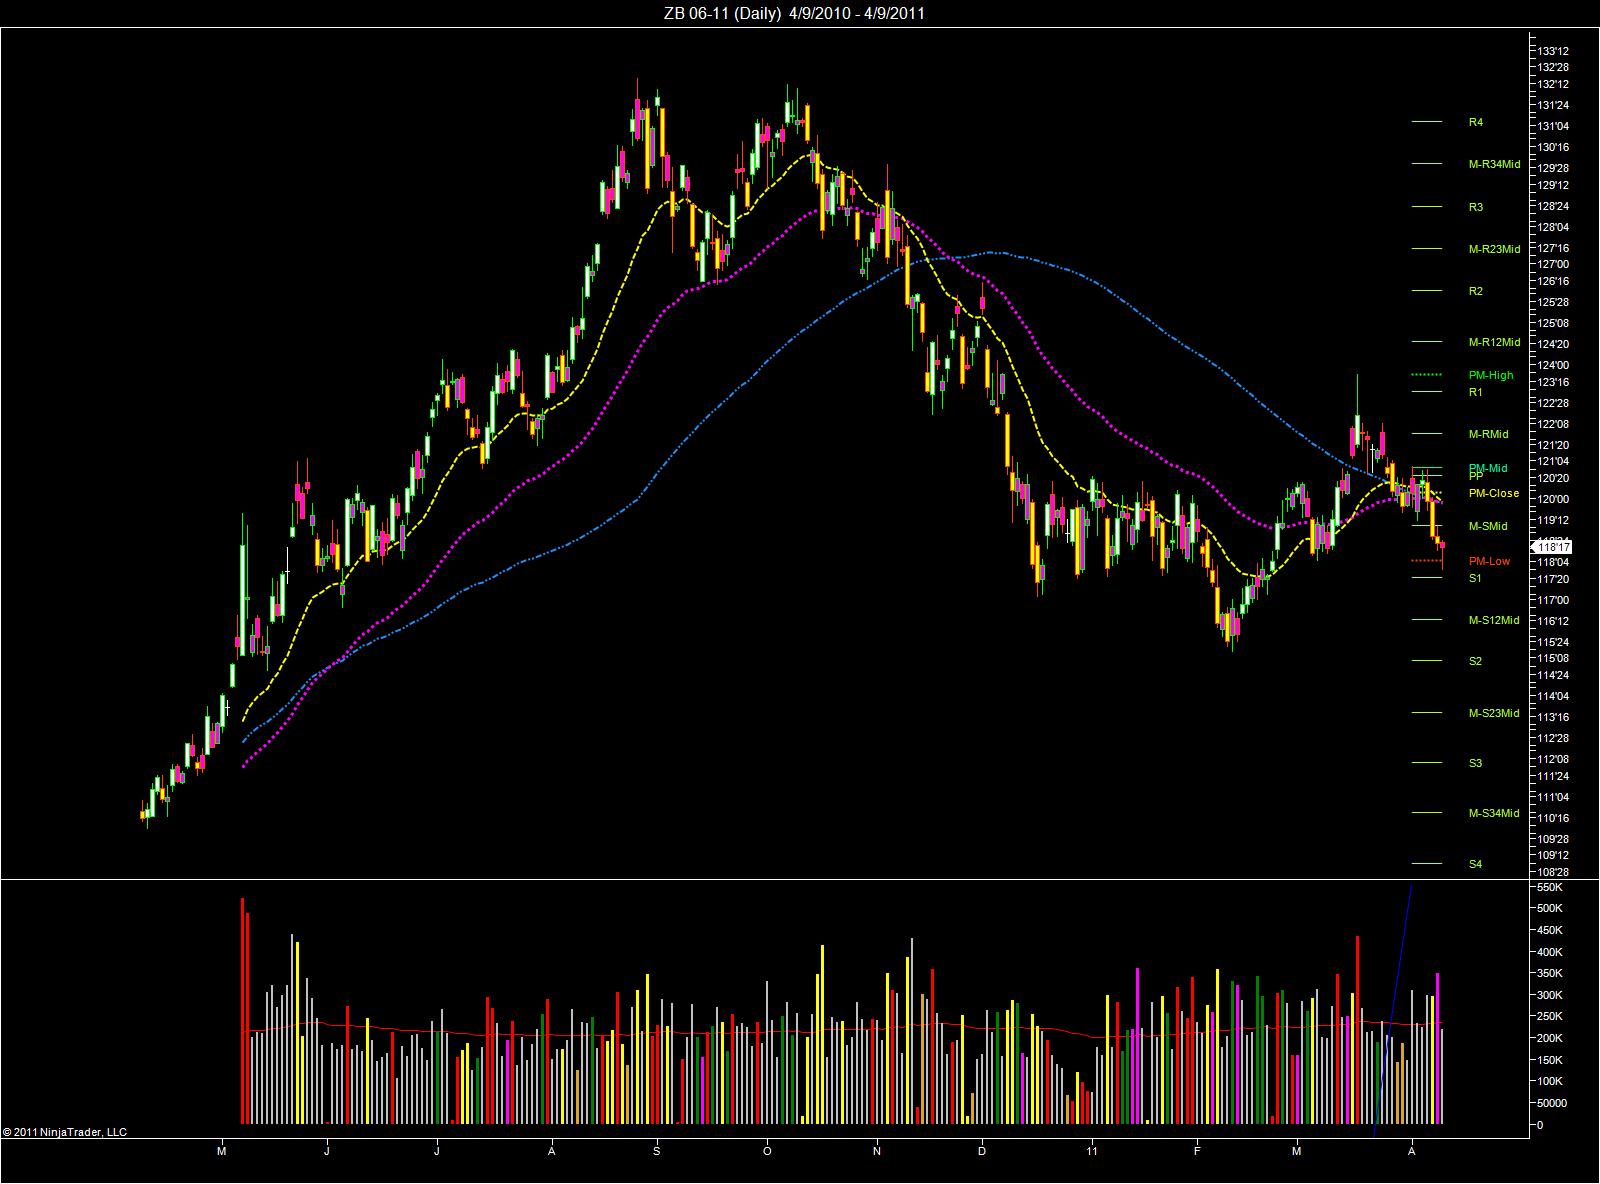Click the S timeline month marker
This screenshot has height=1184, width=1600.
[657, 1151]
